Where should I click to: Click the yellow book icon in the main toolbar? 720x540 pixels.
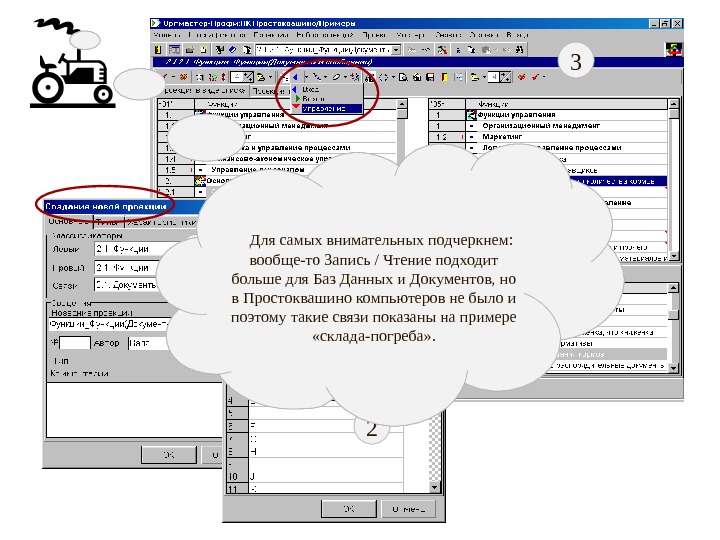click(158, 50)
